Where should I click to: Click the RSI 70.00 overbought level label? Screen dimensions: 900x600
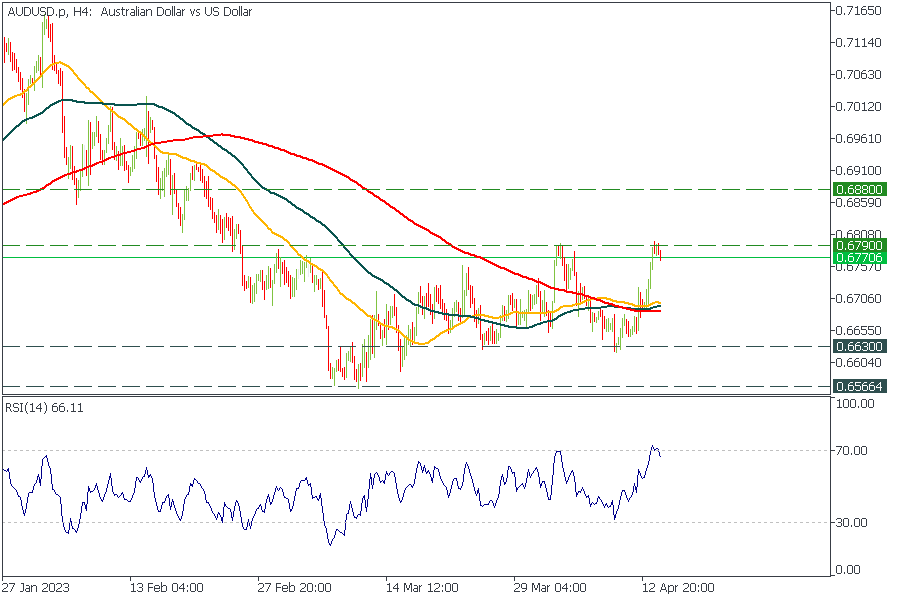click(x=853, y=451)
